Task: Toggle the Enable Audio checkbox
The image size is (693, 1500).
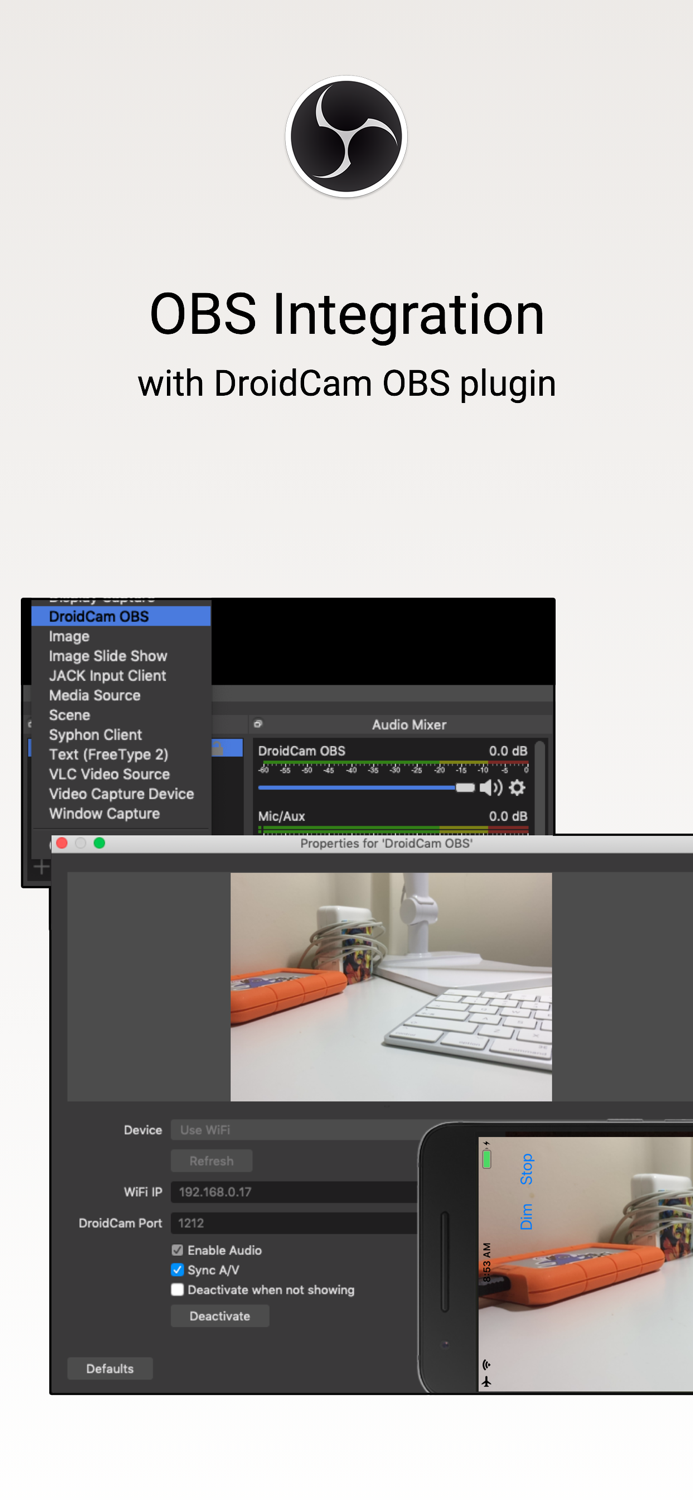Action: (x=177, y=1250)
